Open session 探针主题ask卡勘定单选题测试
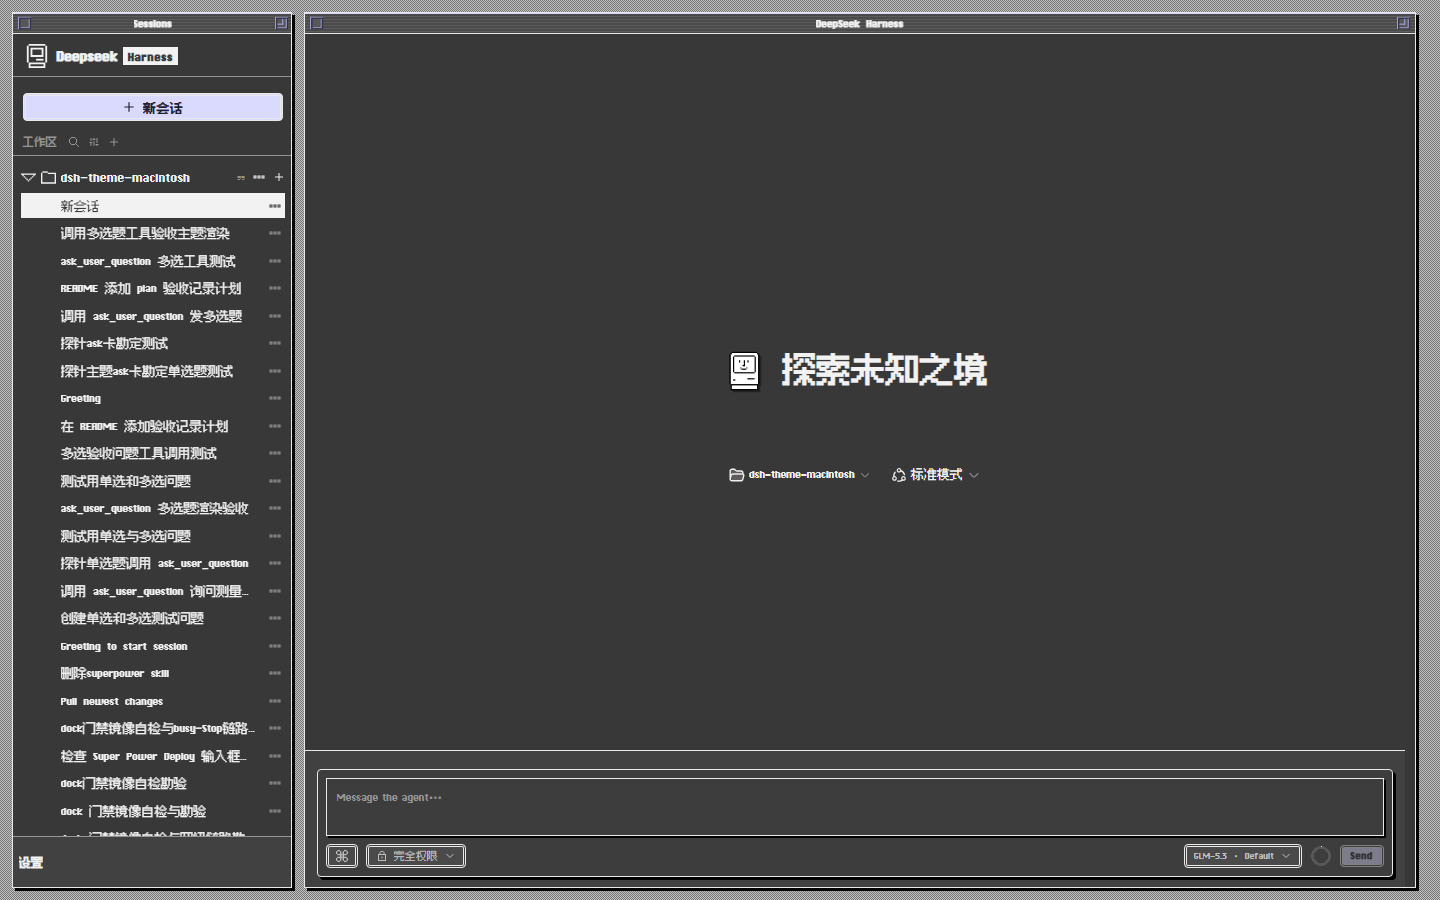The width and height of the screenshot is (1440, 900). click(x=153, y=371)
